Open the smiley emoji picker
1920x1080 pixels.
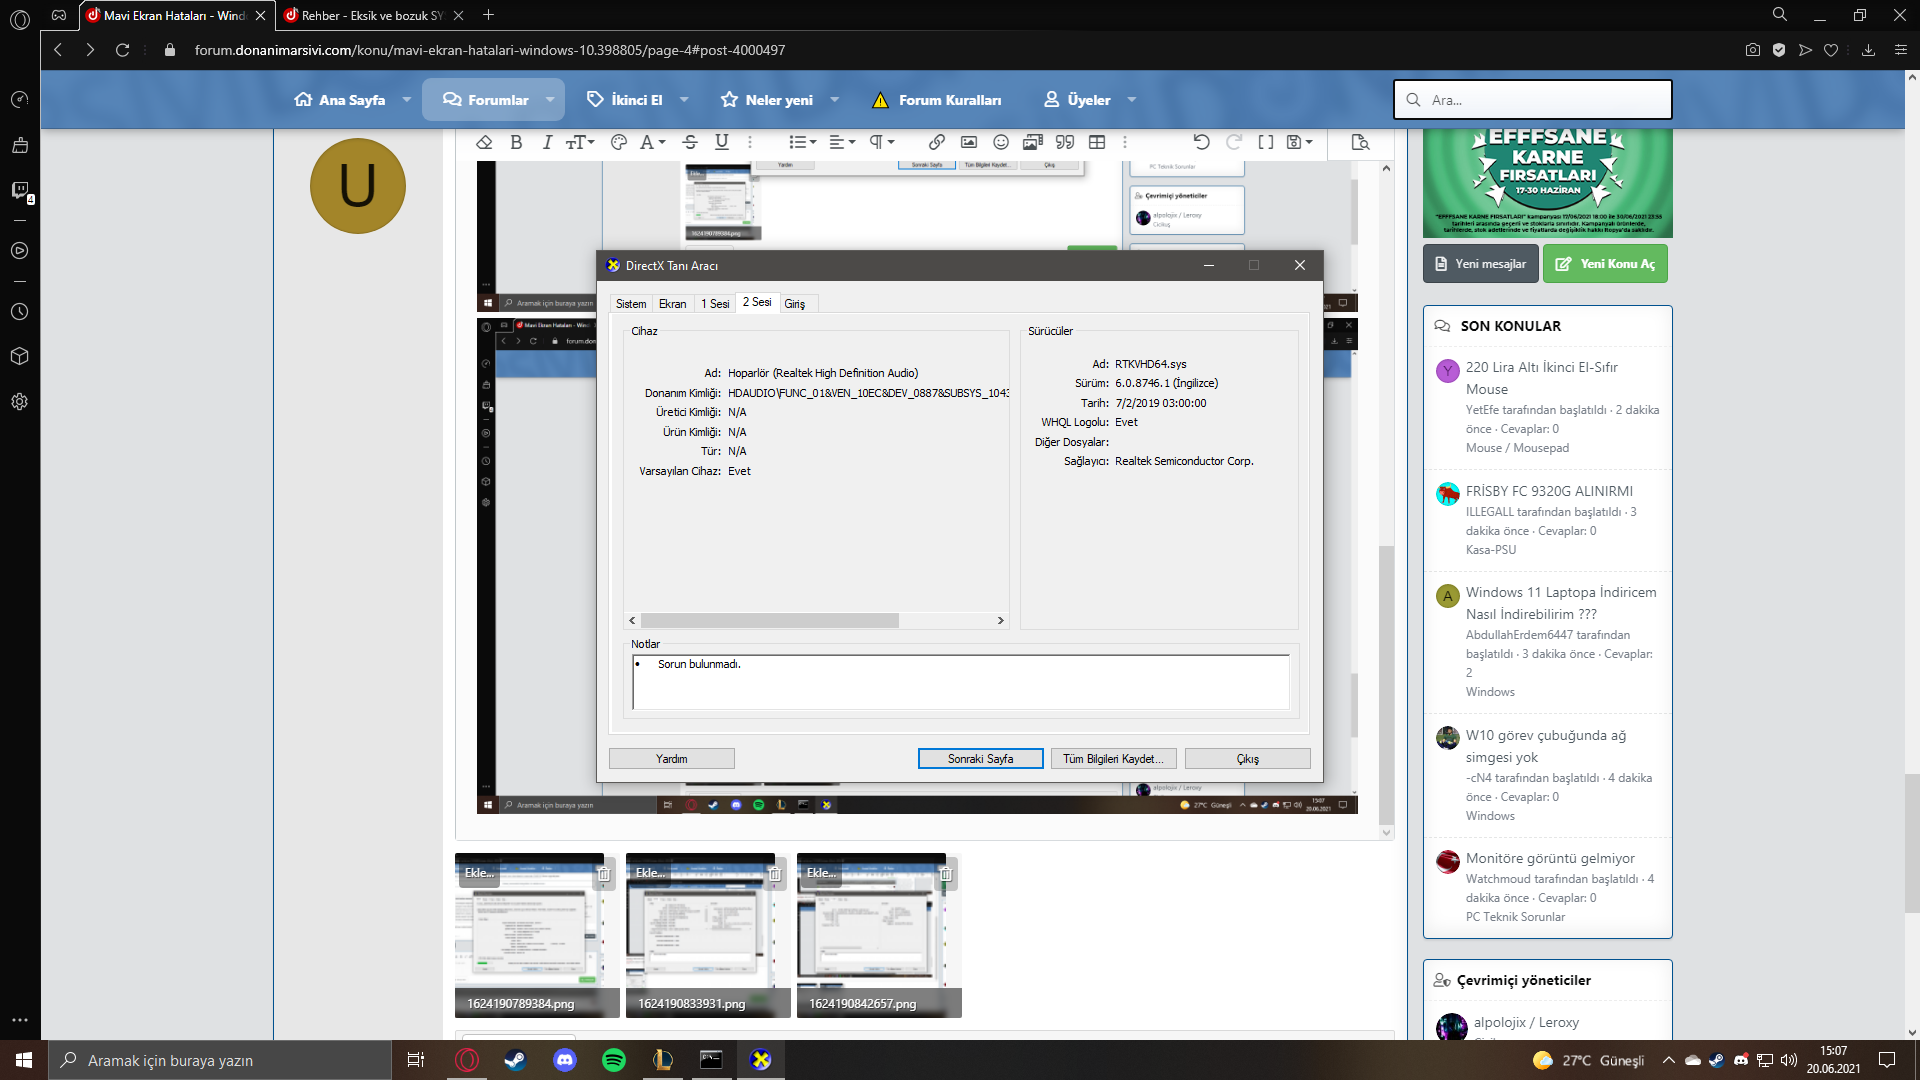pyautogui.click(x=1000, y=142)
